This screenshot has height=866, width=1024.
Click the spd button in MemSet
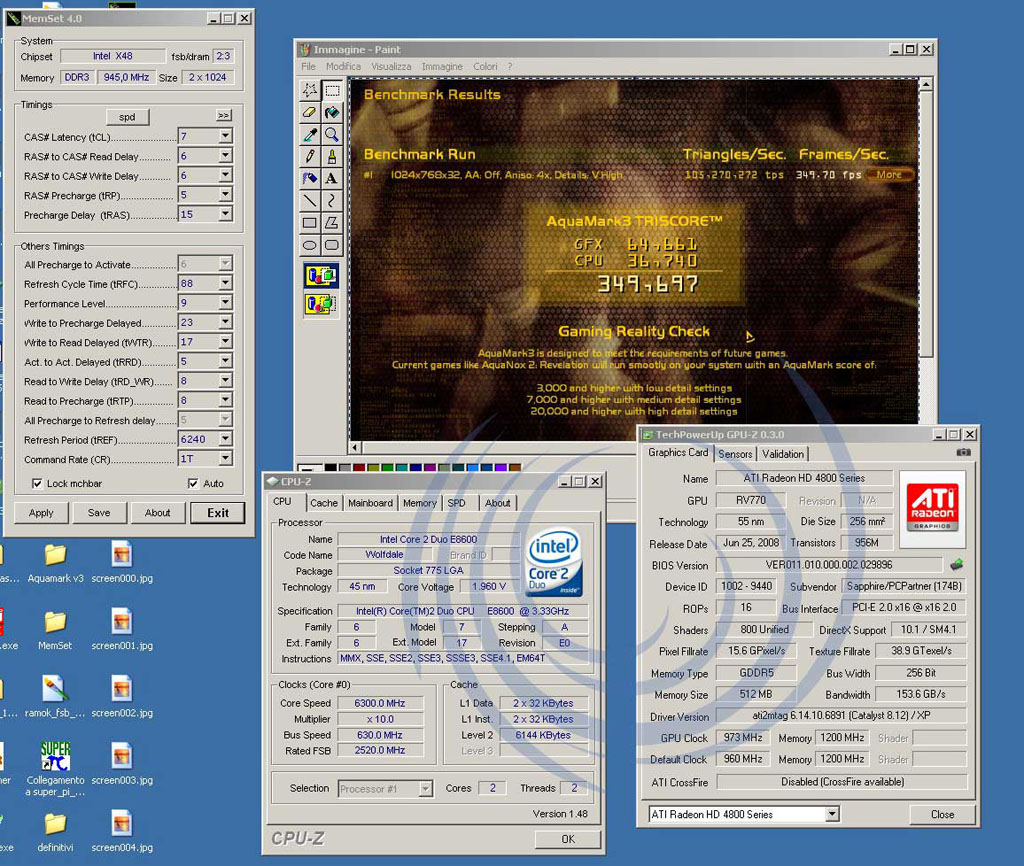pyautogui.click(x=127, y=117)
